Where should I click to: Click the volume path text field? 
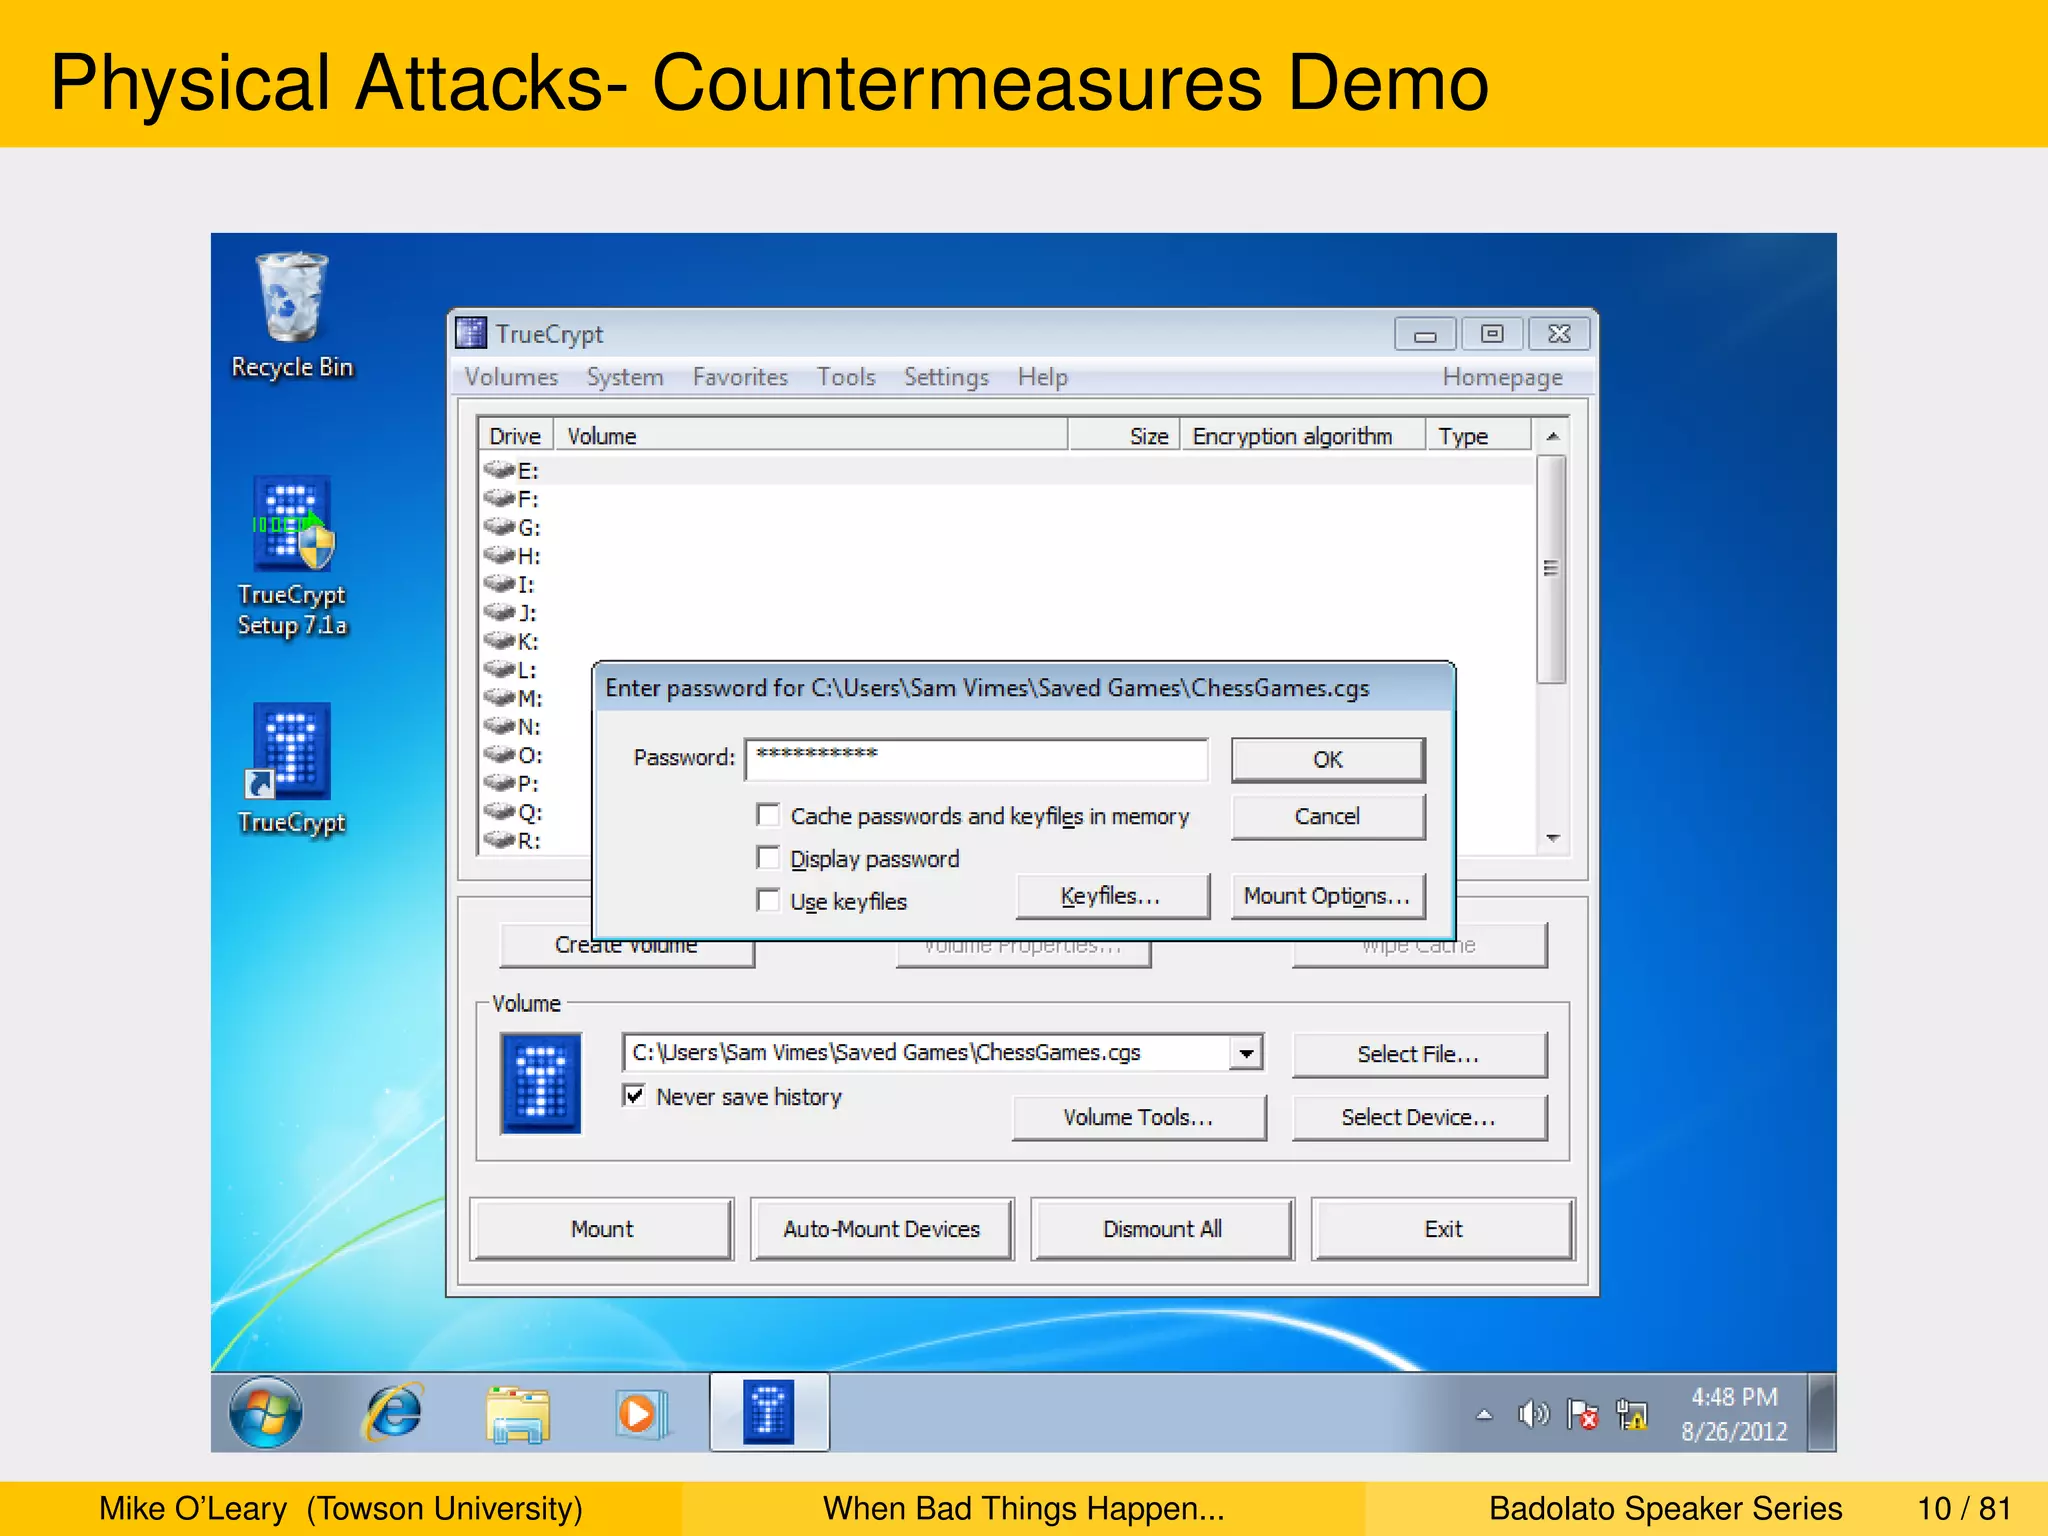[x=926, y=1053]
